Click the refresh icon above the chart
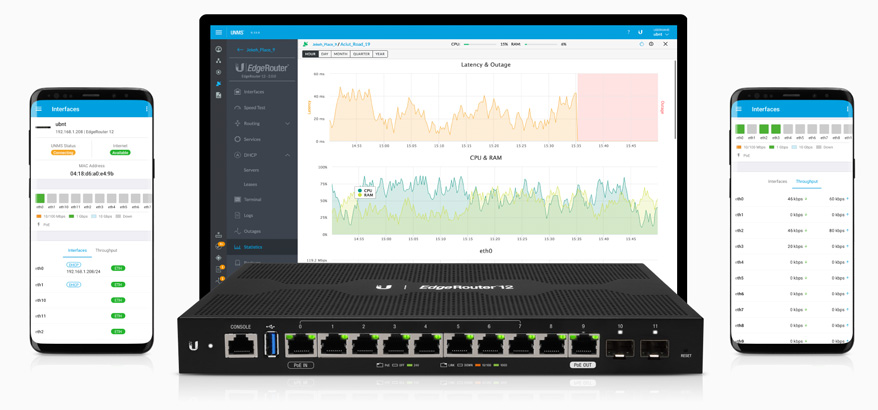The height and width of the screenshot is (410, 878). (641, 44)
